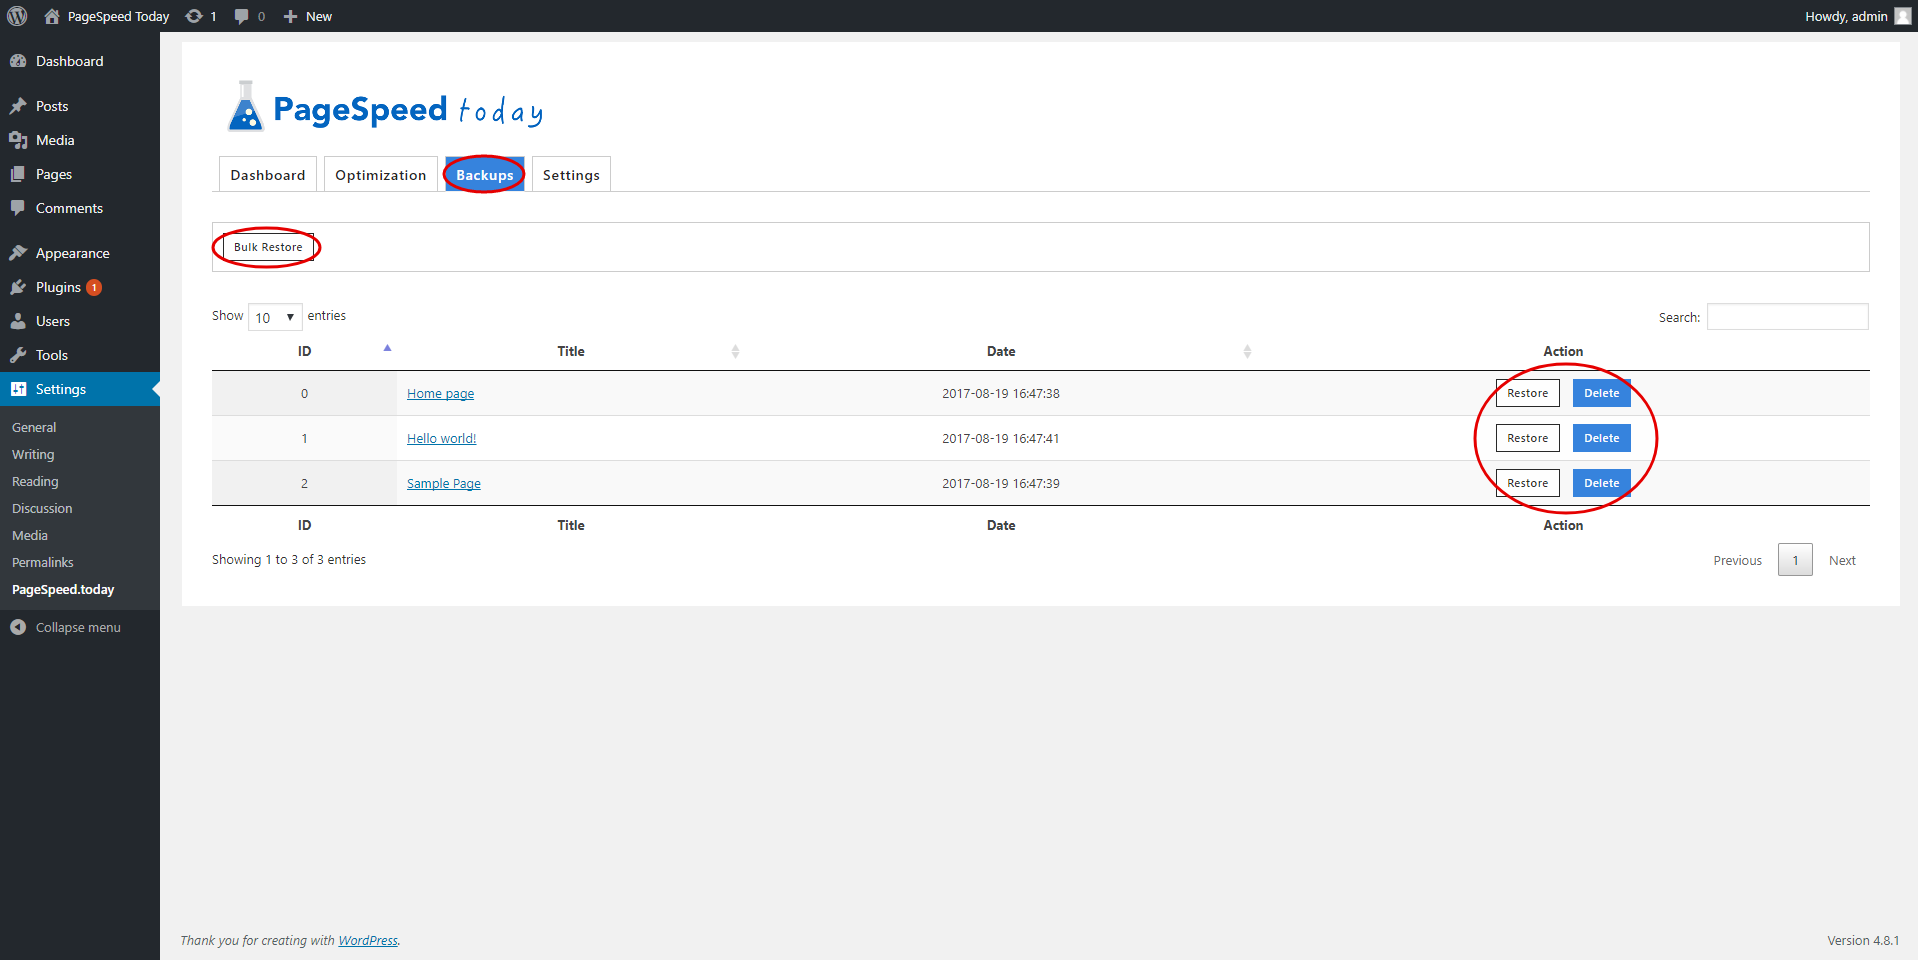Screen dimensions: 1918x960
Task: Switch to the Dashboard plugin tab
Action: pos(268,174)
